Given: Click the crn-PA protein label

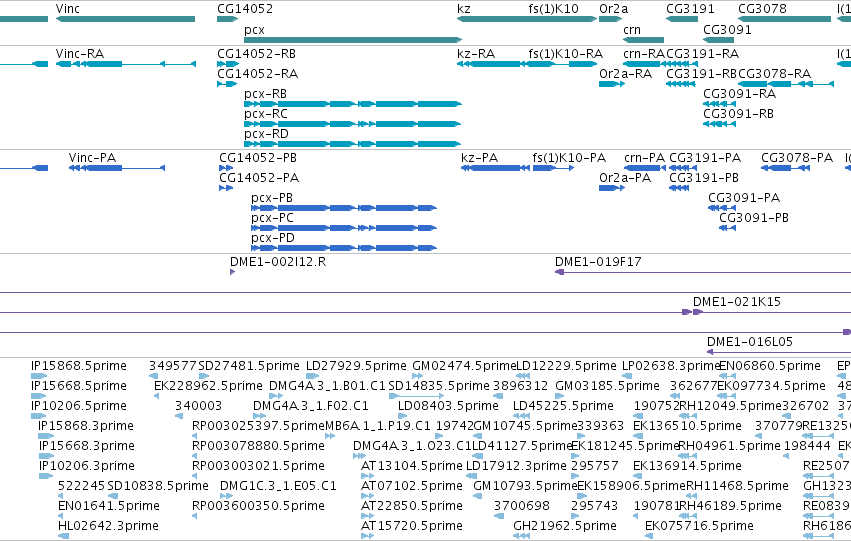Looking at the screenshot, I should 644,158.
